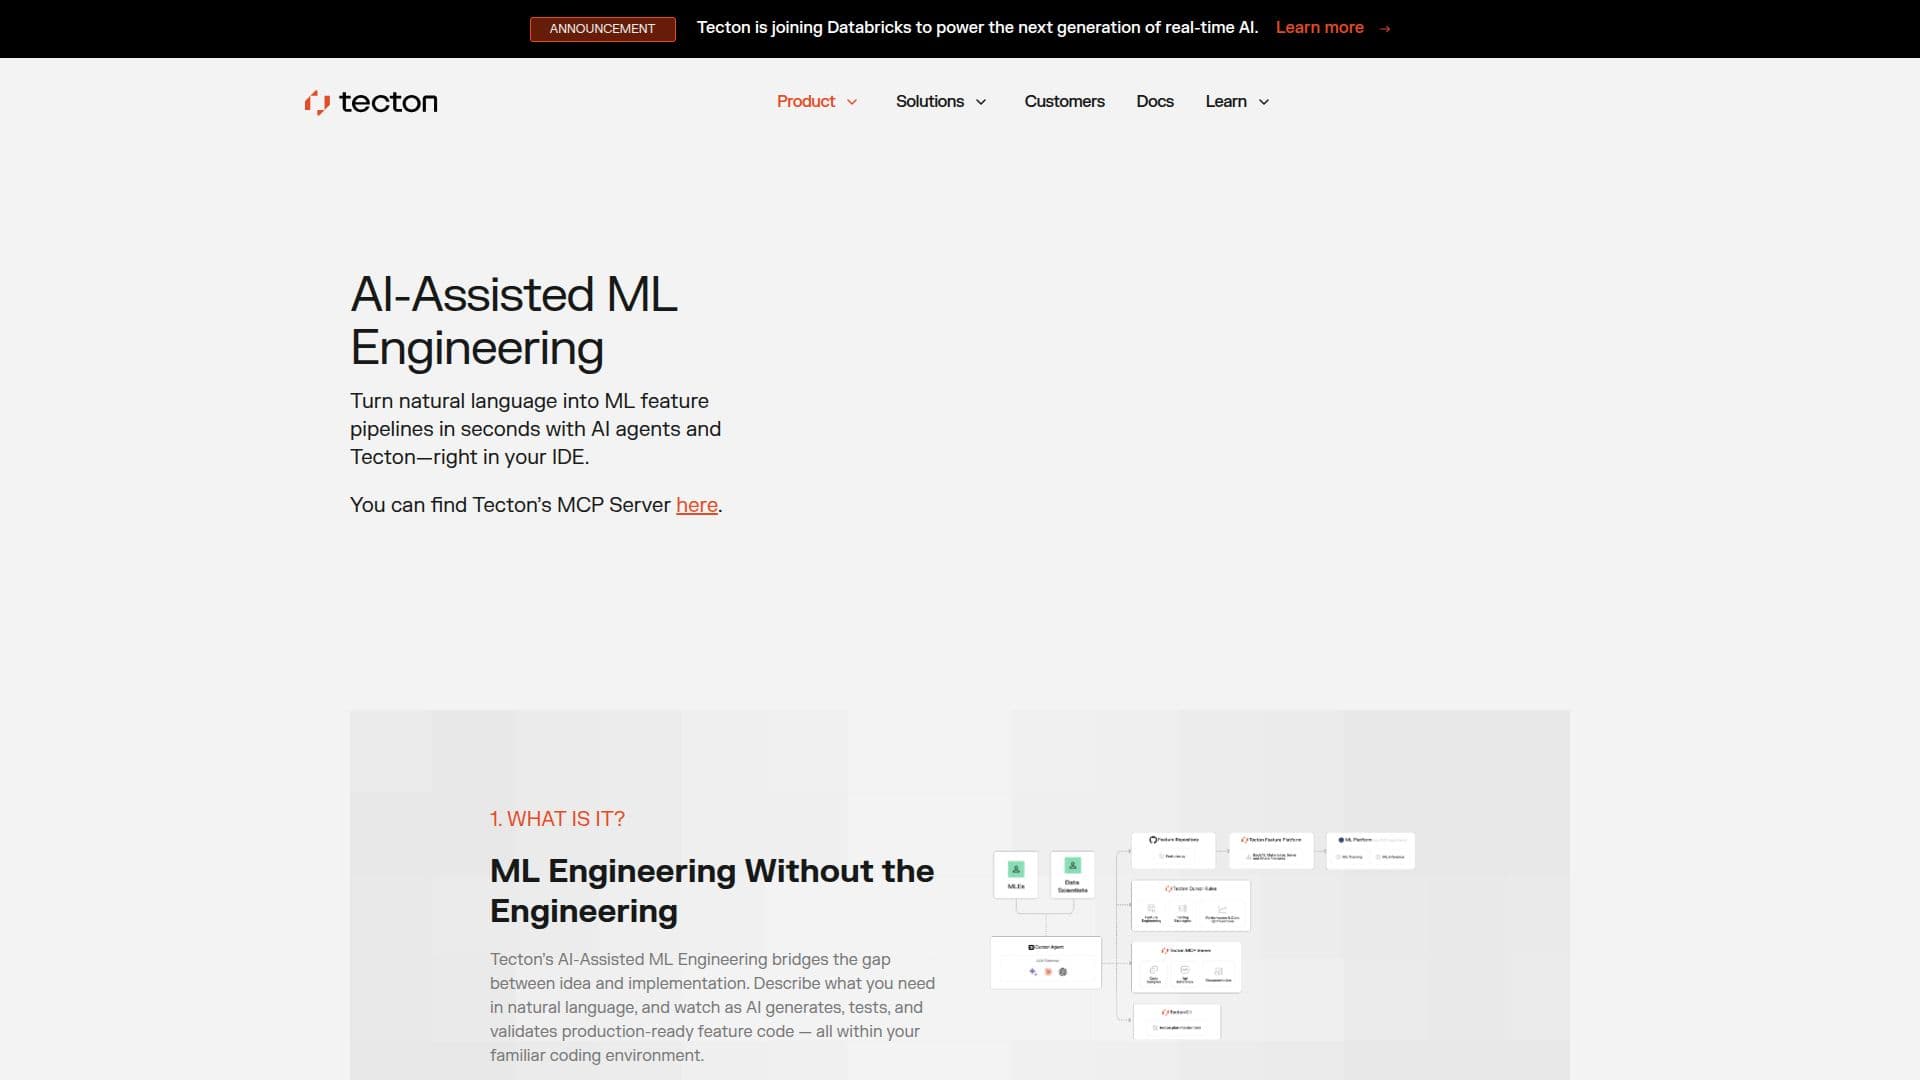Open the Docs link in navigation
This screenshot has height=1080, width=1920.
[x=1155, y=101]
